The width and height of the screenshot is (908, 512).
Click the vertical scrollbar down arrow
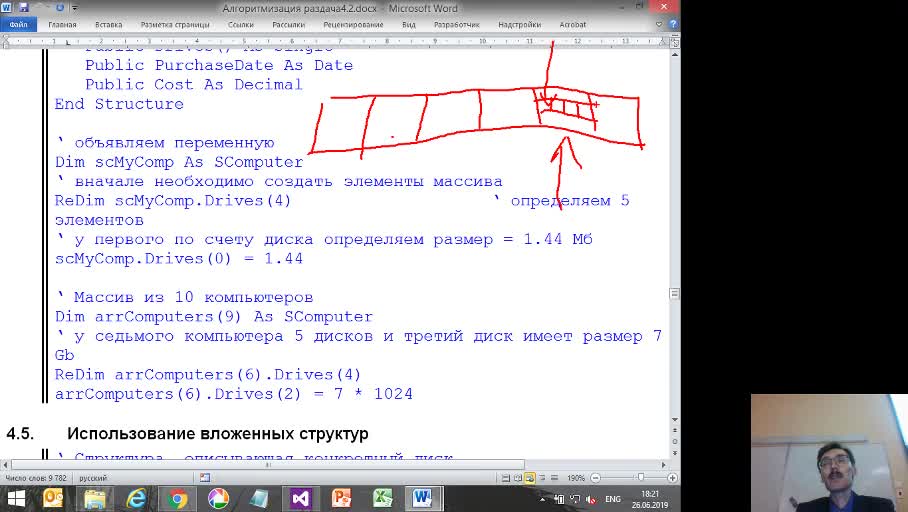[675, 419]
